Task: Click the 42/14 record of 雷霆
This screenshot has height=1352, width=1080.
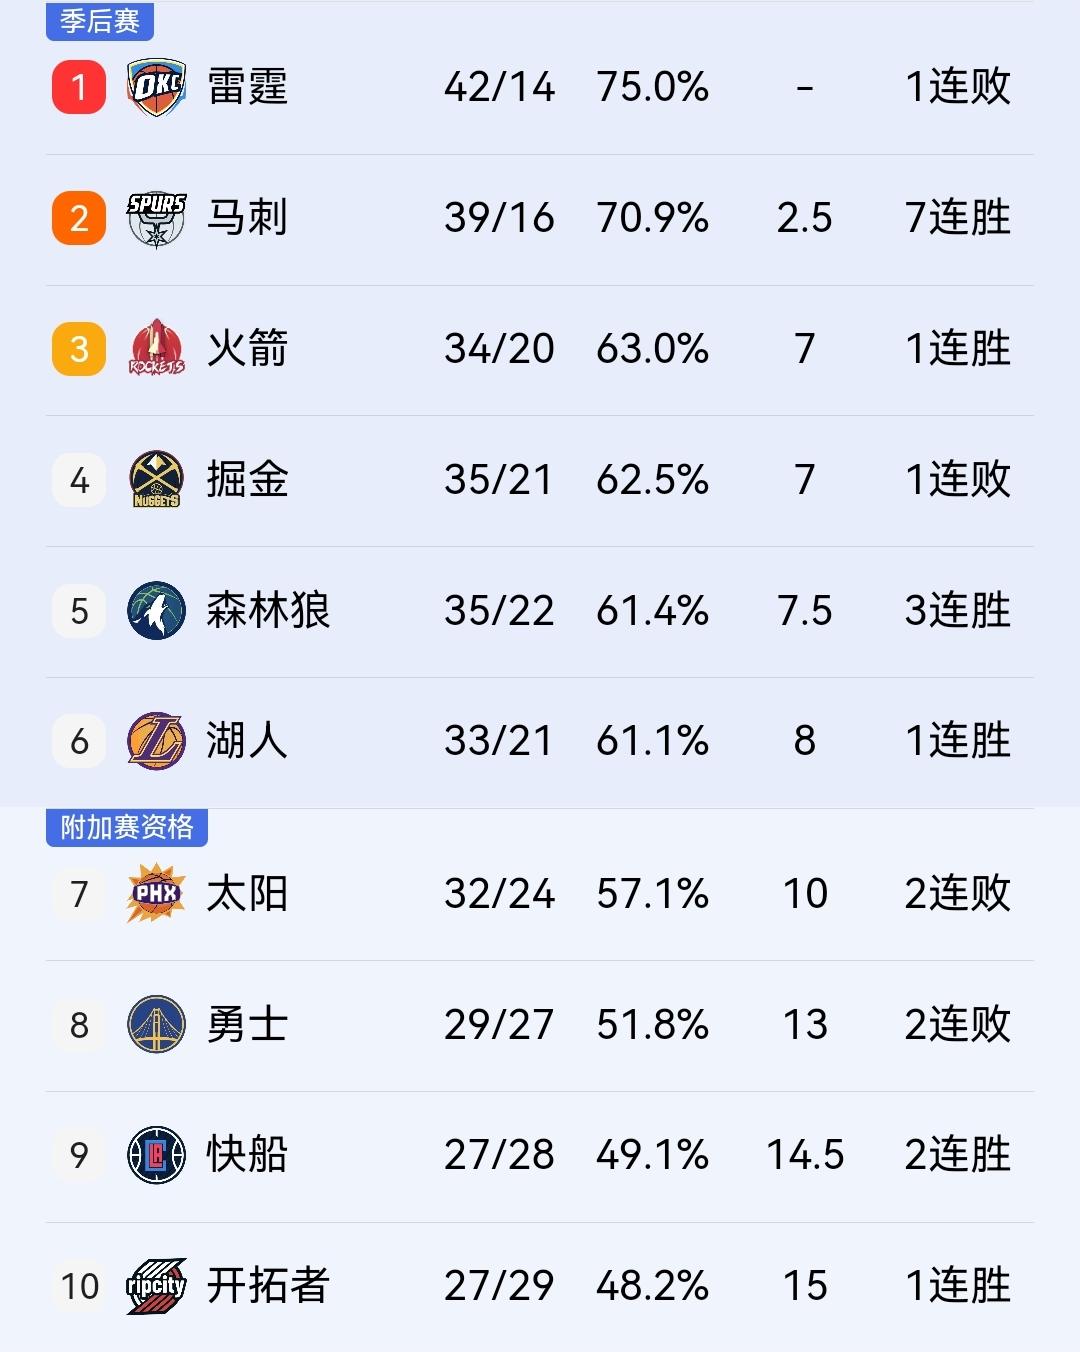Action: click(x=500, y=87)
